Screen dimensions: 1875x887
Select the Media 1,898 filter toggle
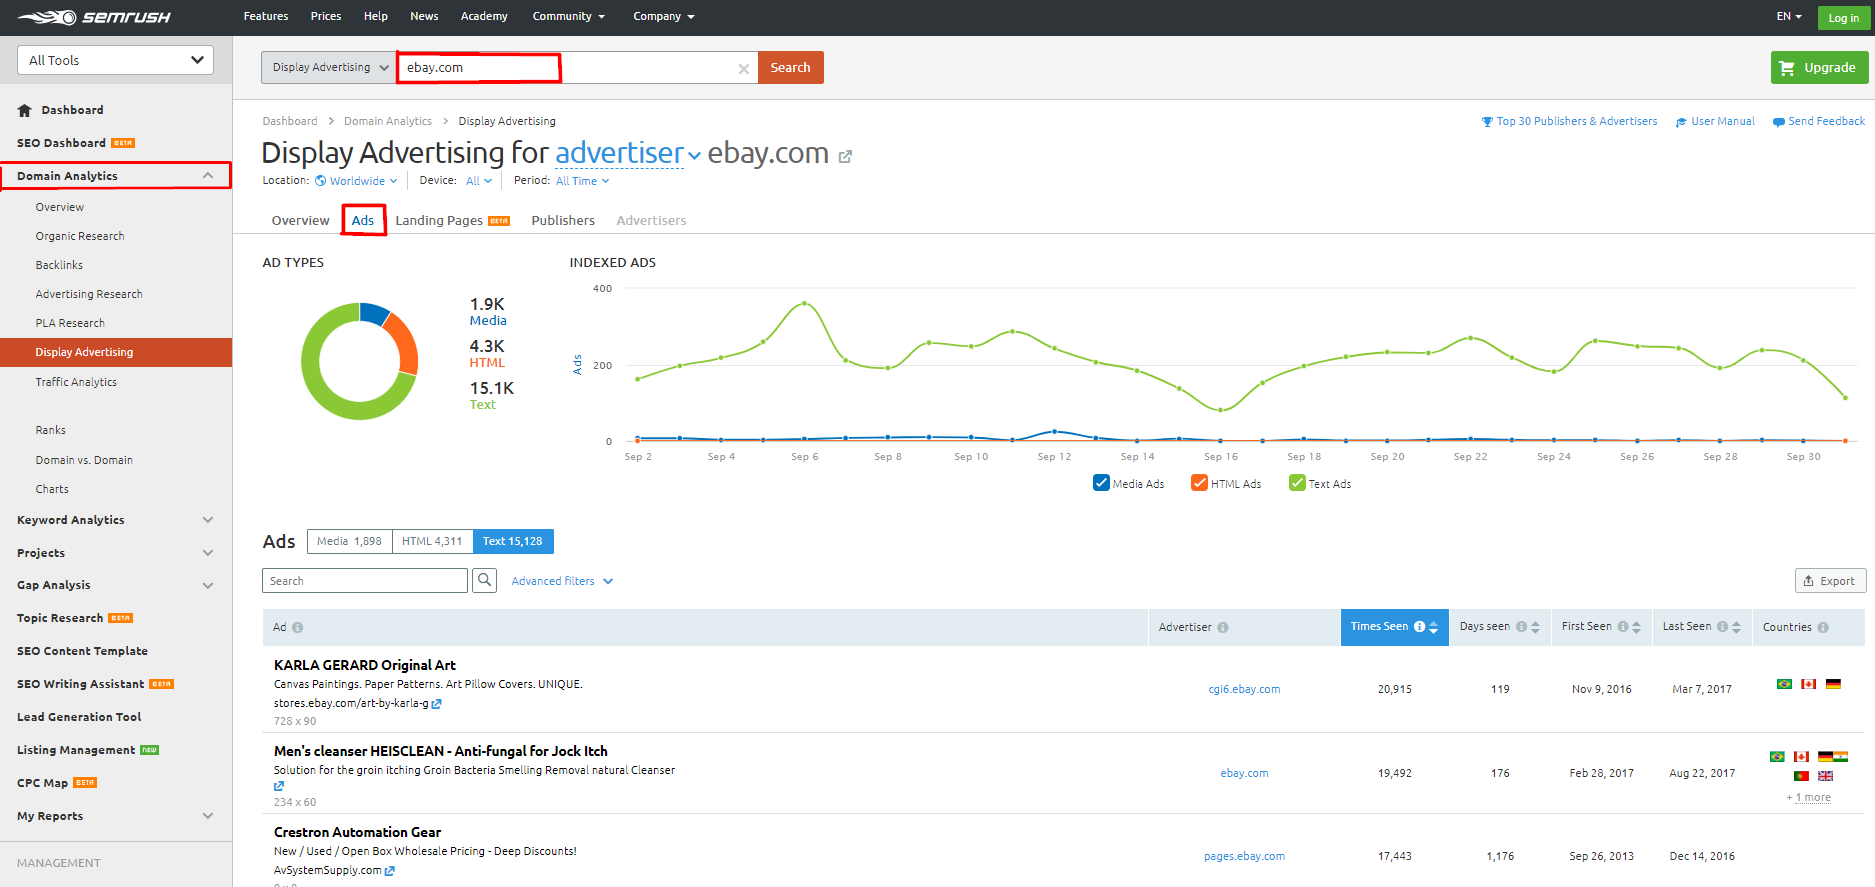[350, 541]
